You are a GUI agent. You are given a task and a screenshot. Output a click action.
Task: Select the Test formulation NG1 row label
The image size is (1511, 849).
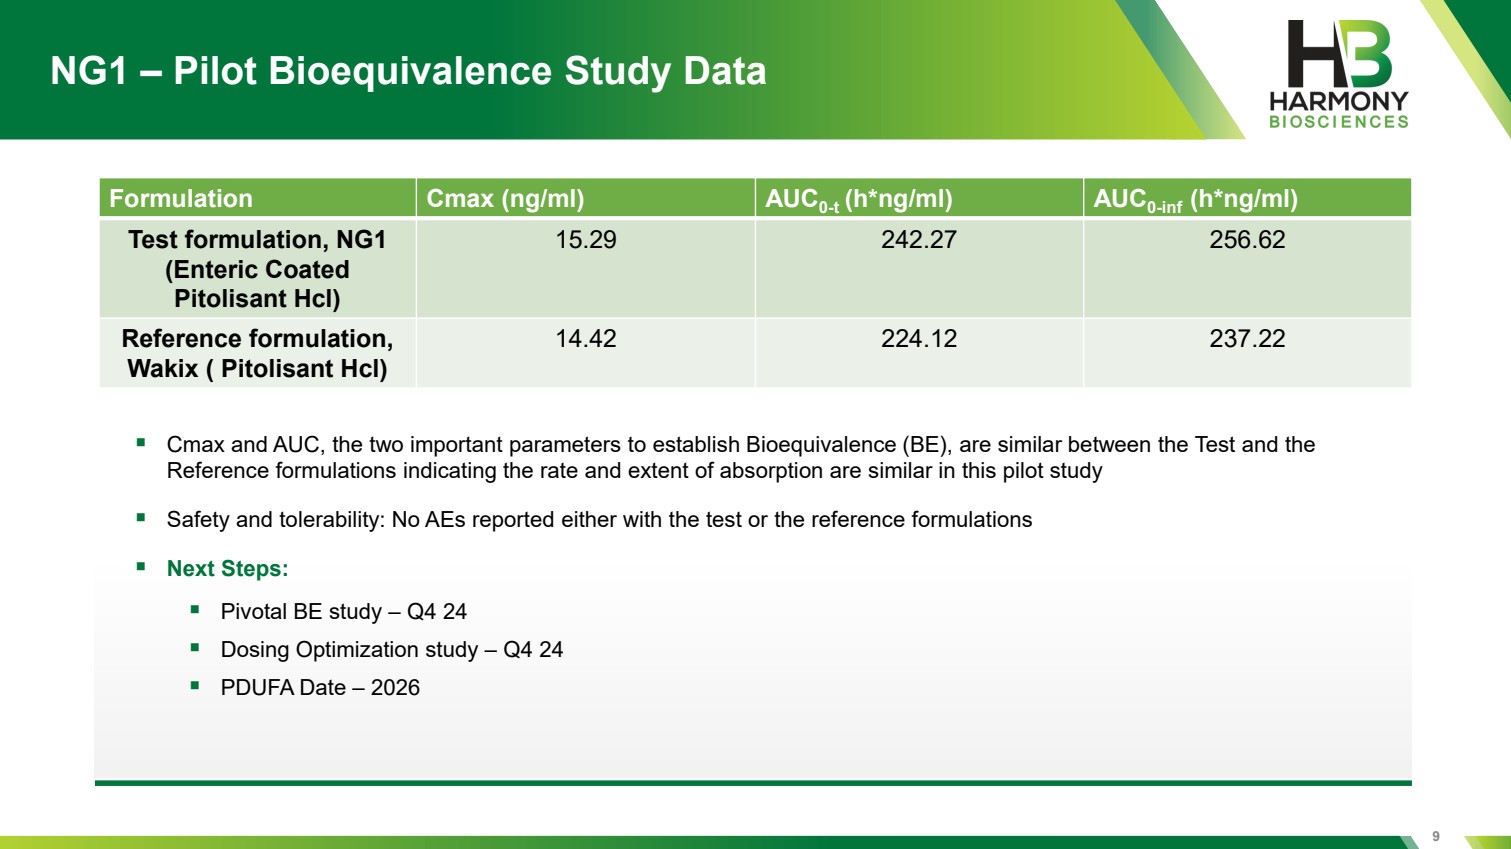coord(257,269)
